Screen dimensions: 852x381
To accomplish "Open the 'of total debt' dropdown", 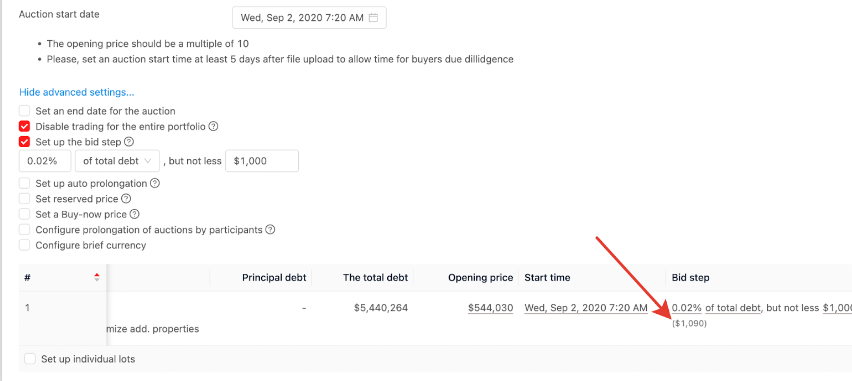I will coord(118,161).
